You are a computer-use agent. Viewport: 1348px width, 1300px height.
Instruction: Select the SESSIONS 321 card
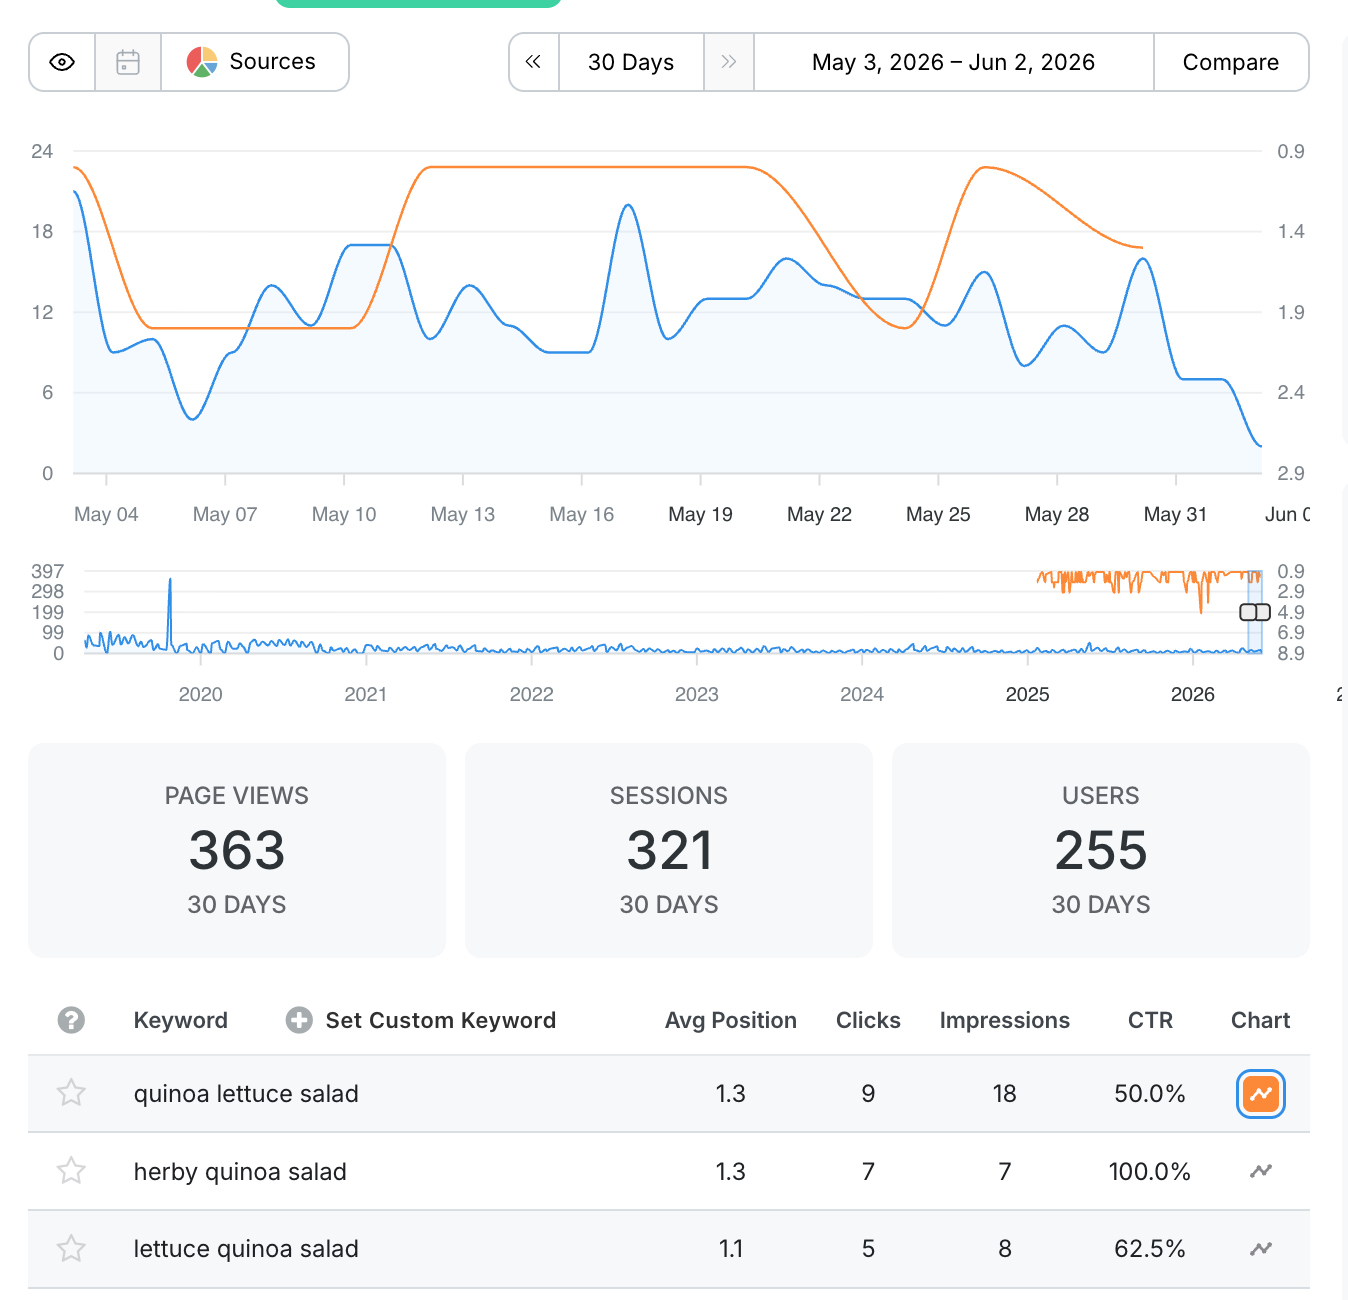pyautogui.click(x=669, y=850)
